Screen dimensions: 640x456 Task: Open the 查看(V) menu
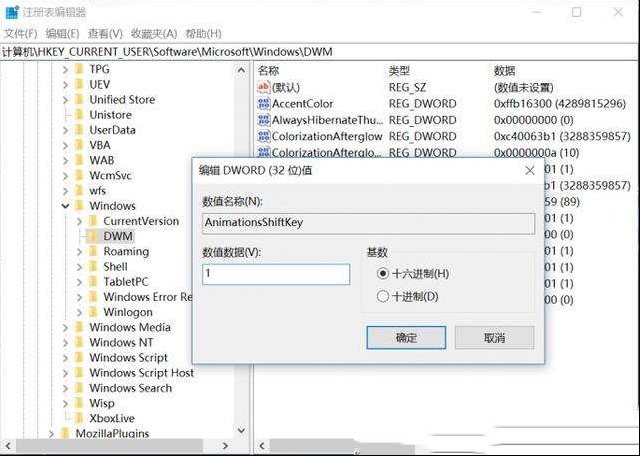105,33
